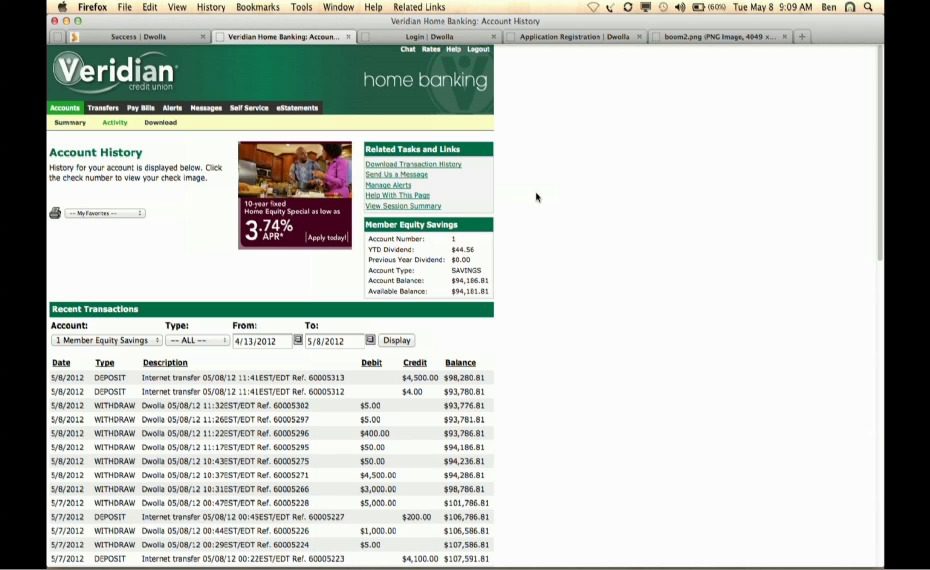Image resolution: width=930 pixels, height=570 pixels.
Task: Switch to the Success | Dwolla tab
Action: tap(138, 37)
